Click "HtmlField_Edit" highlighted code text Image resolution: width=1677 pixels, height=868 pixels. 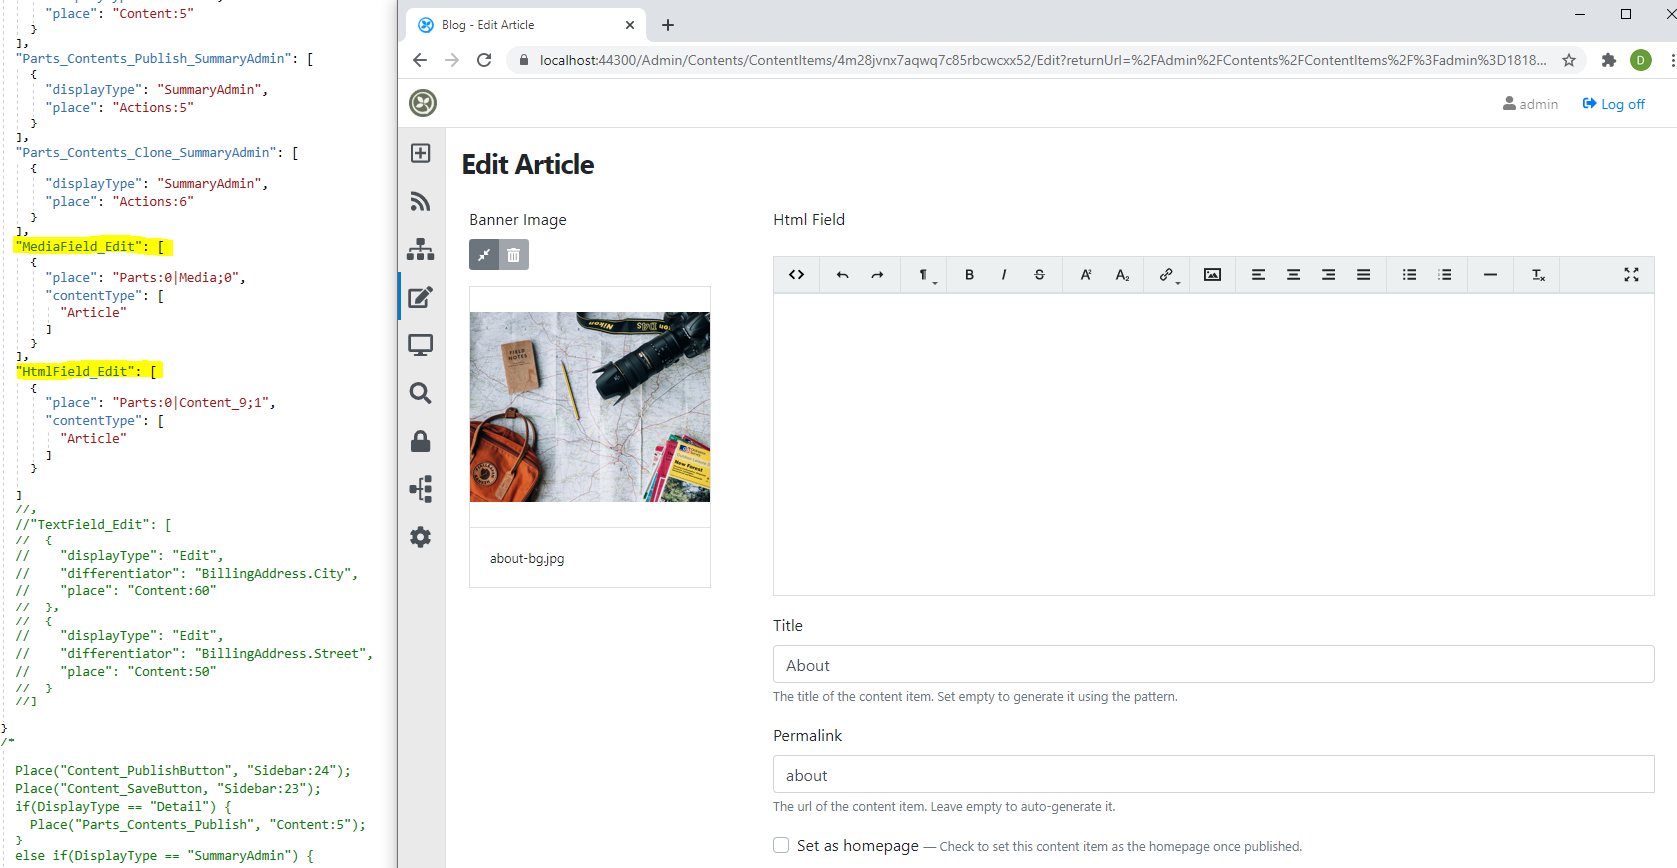[x=79, y=371]
